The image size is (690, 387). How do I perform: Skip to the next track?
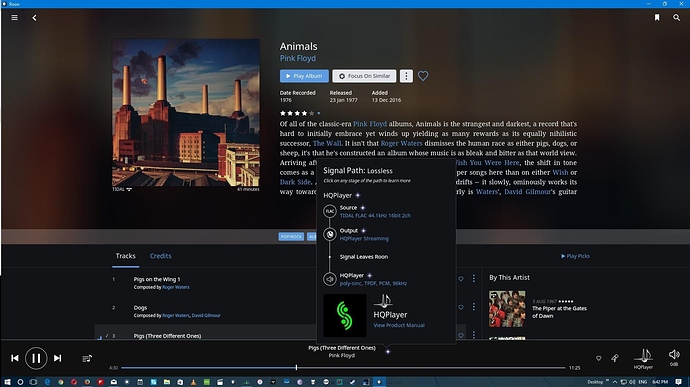pyautogui.click(x=58, y=358)
